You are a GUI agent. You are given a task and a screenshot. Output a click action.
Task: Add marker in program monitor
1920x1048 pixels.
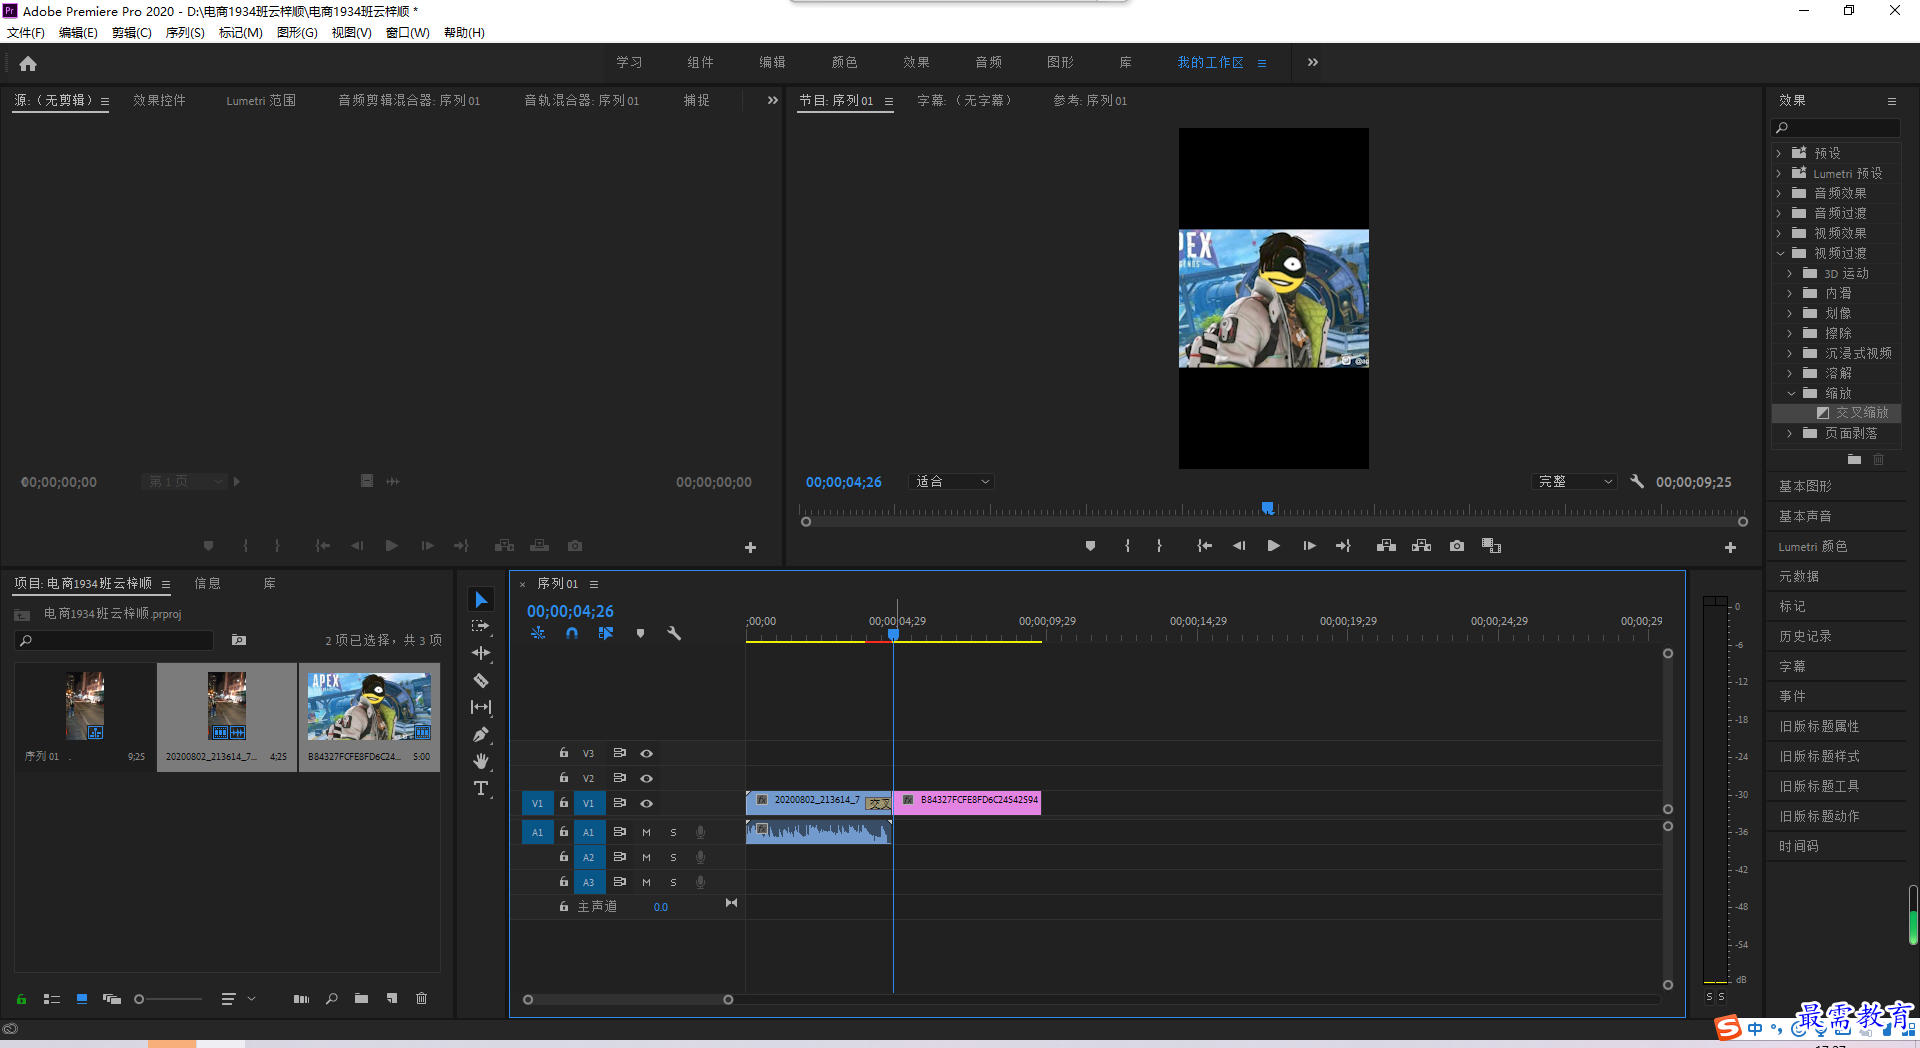[x=1090, y=546]
